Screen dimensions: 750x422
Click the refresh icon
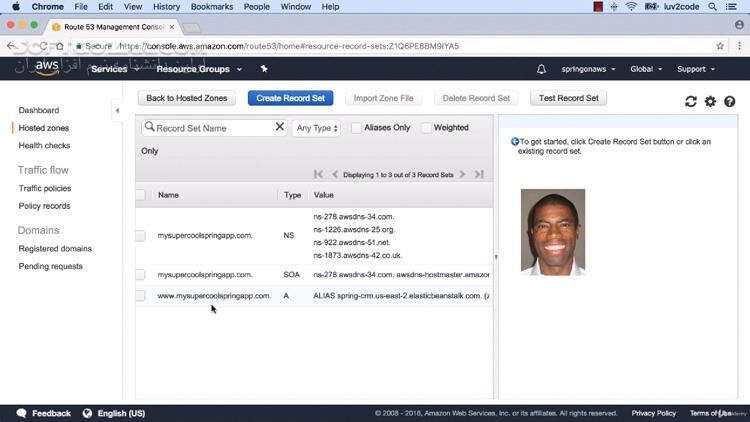pos(690,101)
